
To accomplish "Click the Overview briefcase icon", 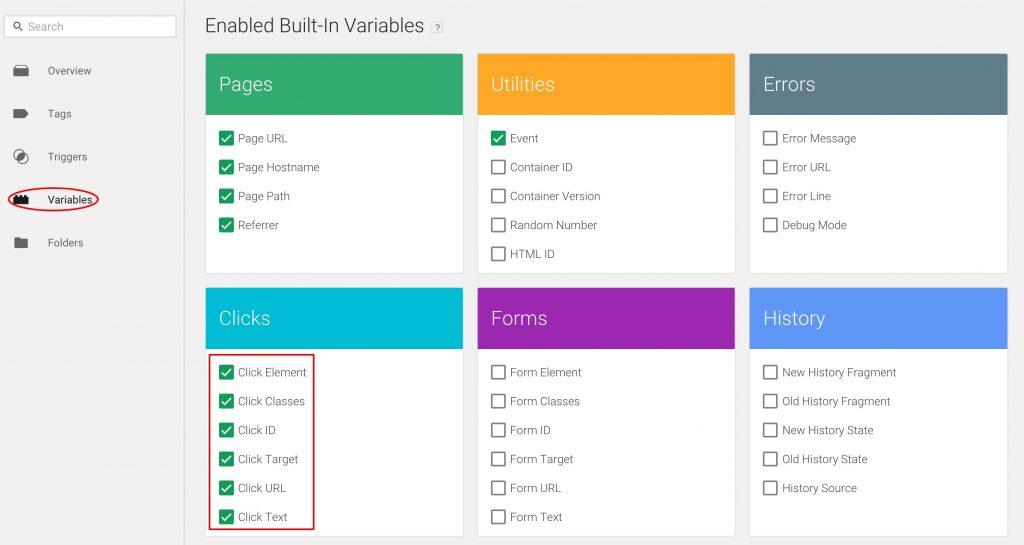I will coord(21,70).
